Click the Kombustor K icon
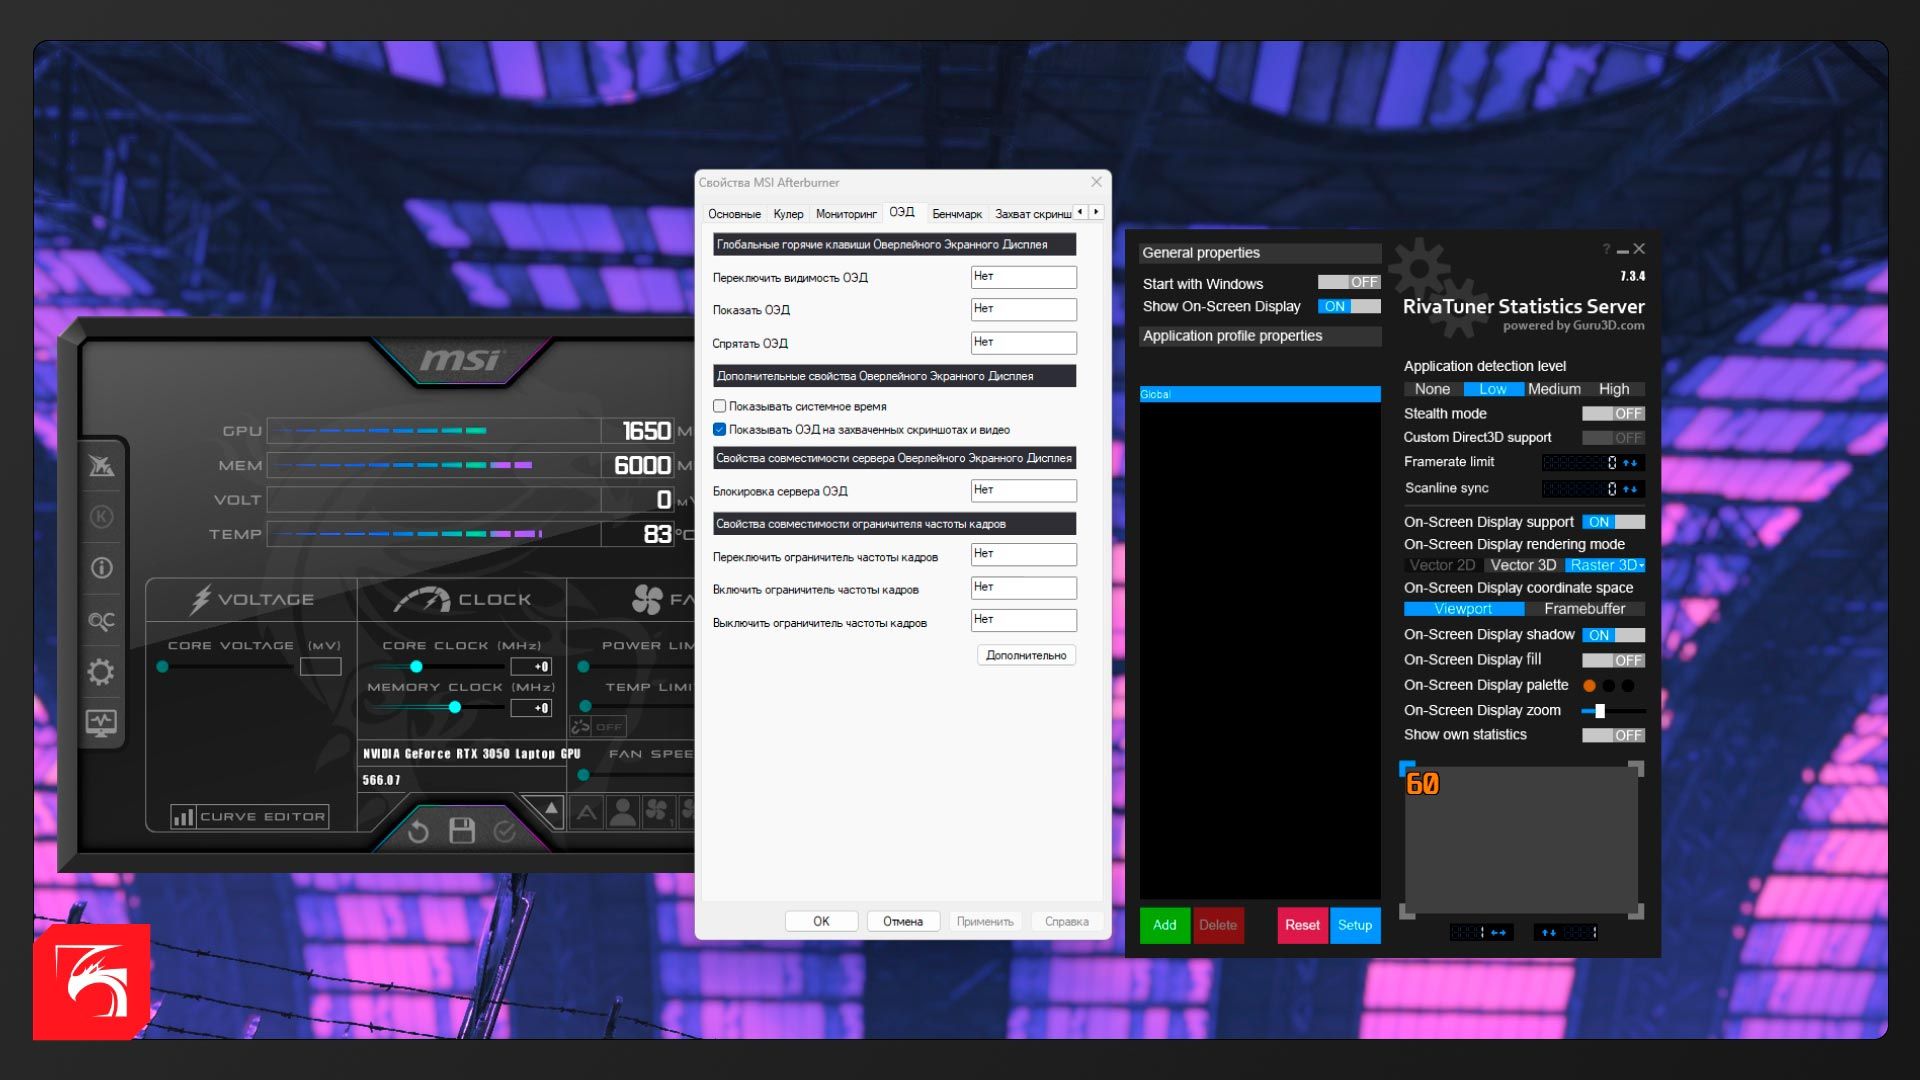The height and width of the screenshot is (1080, 1920). tap(101, 517)
